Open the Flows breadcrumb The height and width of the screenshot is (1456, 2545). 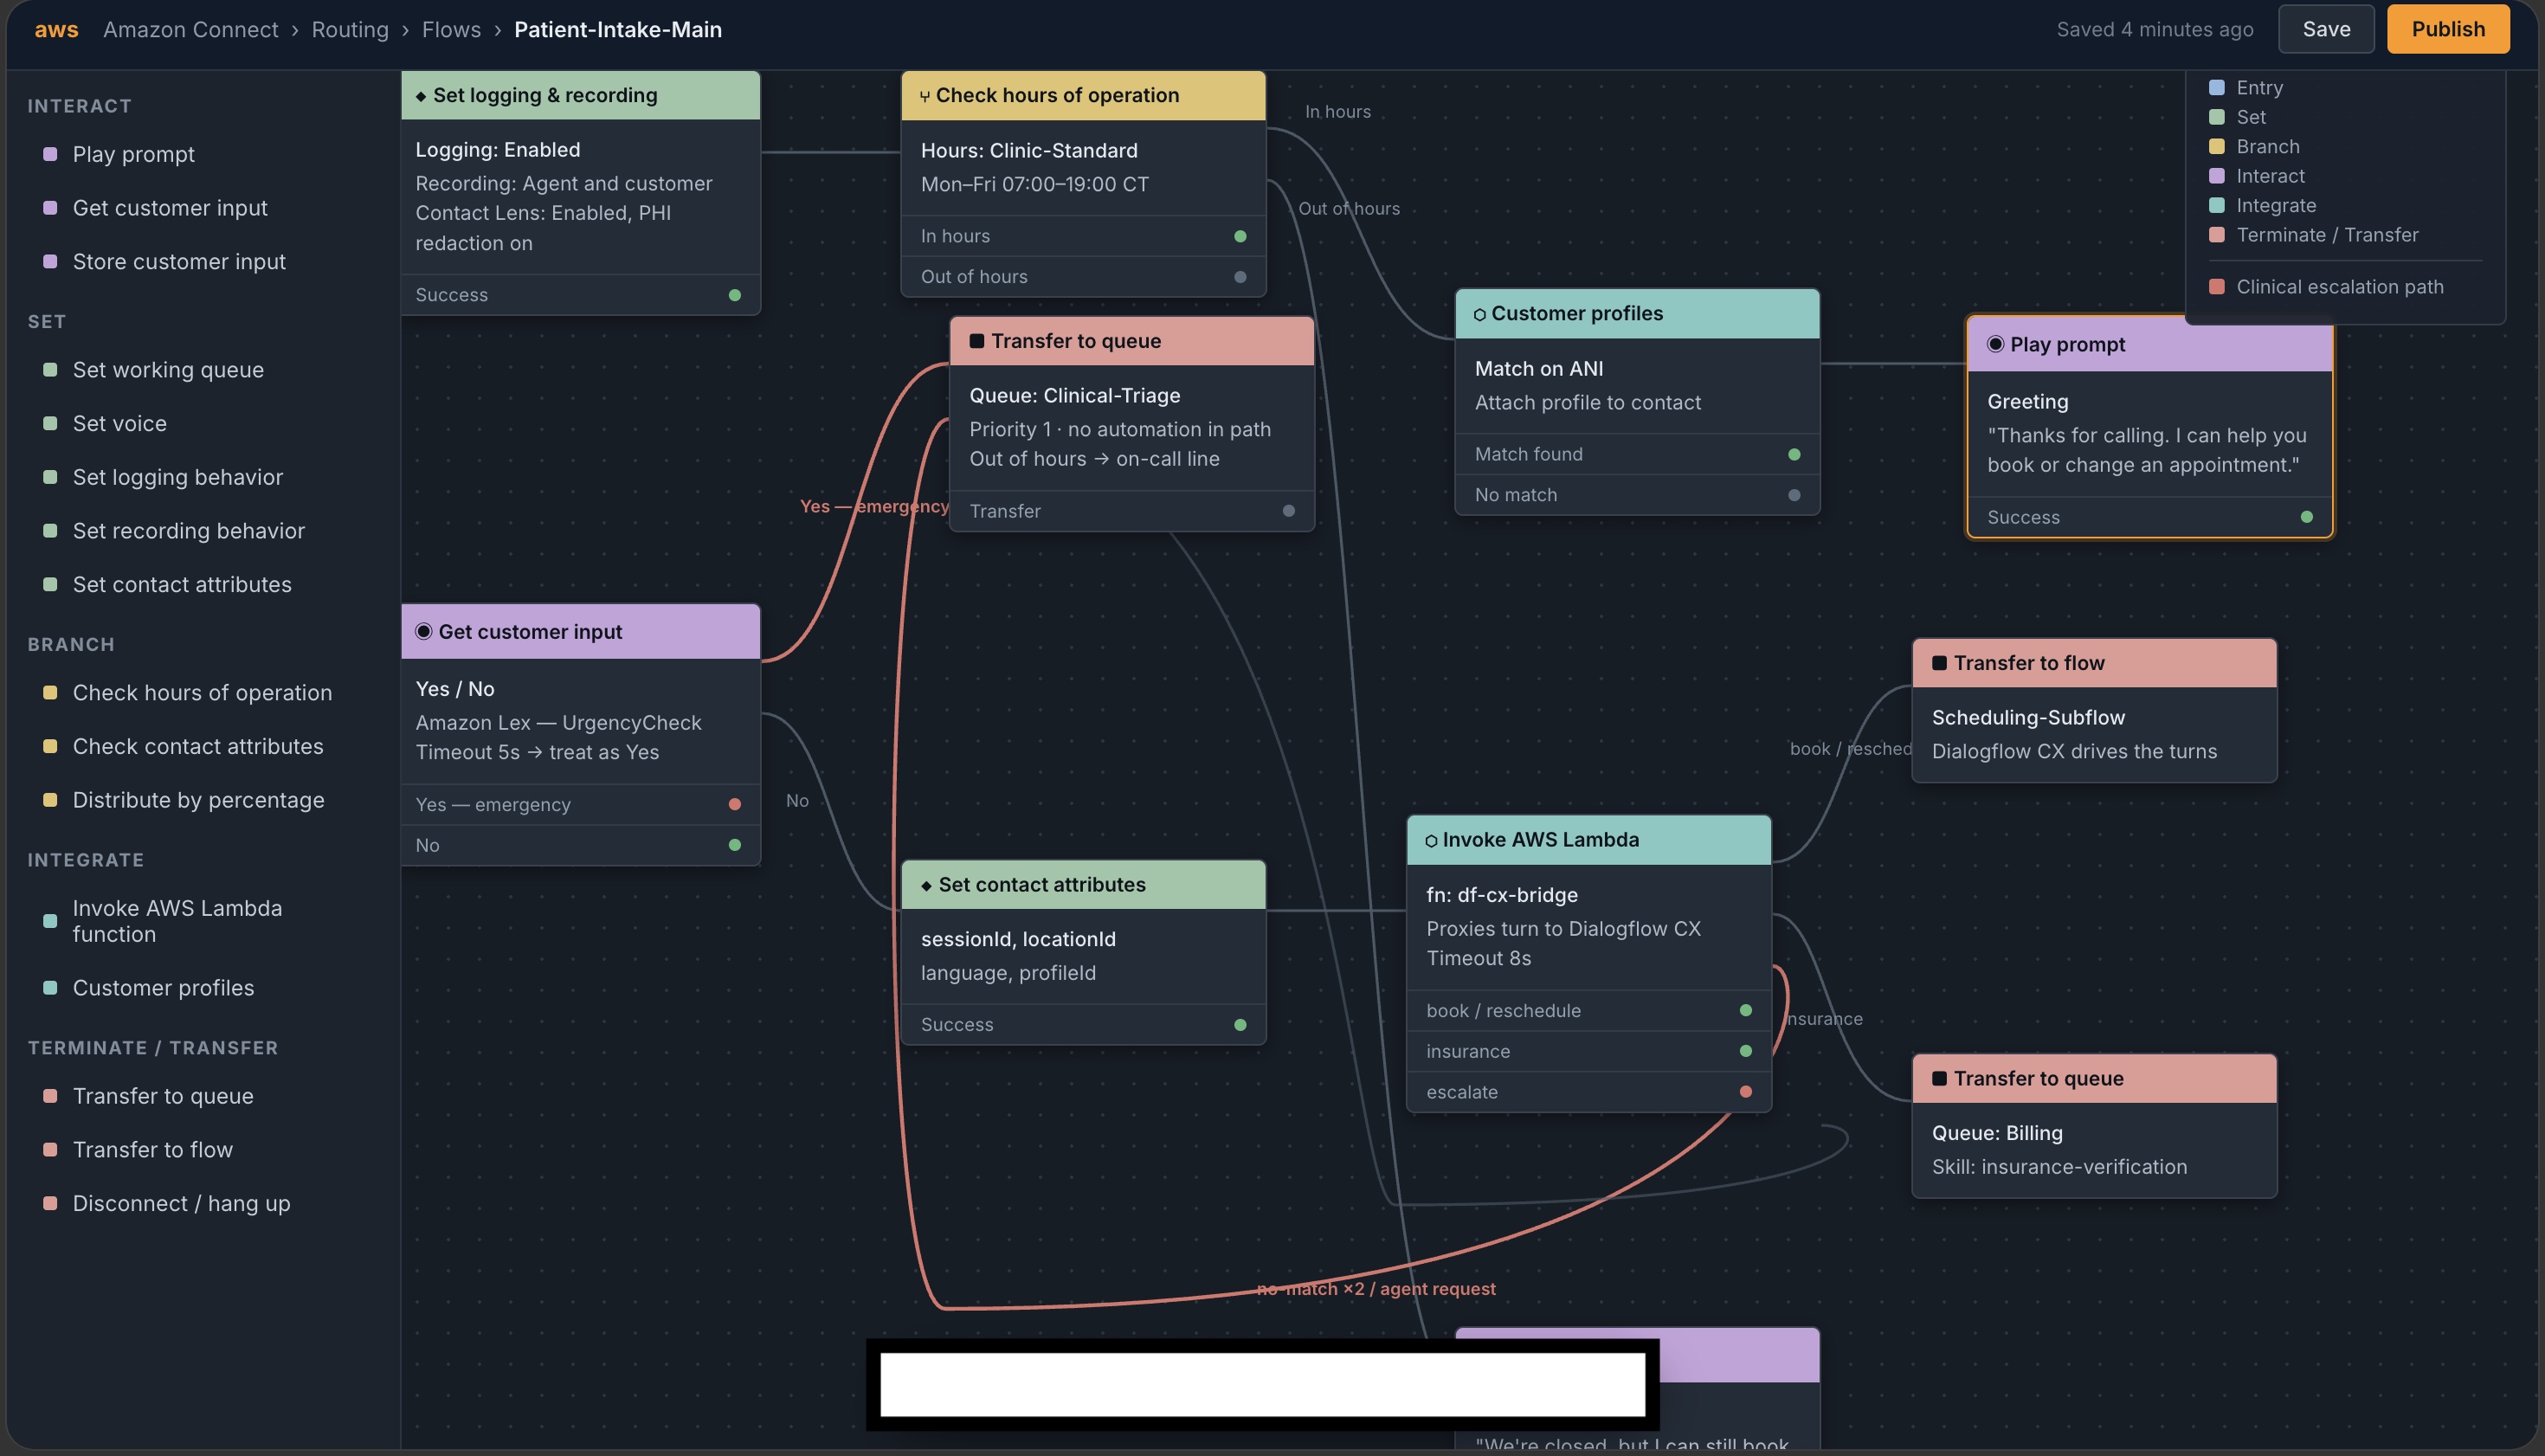pos(451,30)
